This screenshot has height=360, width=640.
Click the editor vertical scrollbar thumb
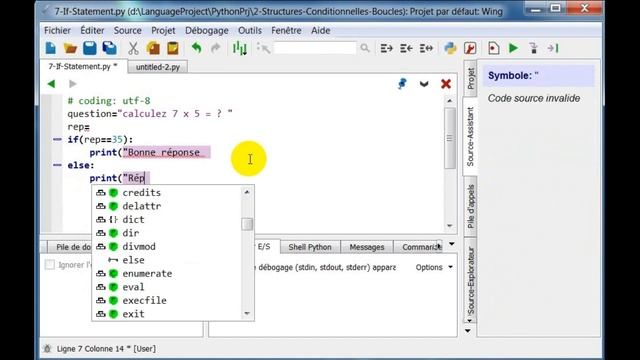click(449, 138)
